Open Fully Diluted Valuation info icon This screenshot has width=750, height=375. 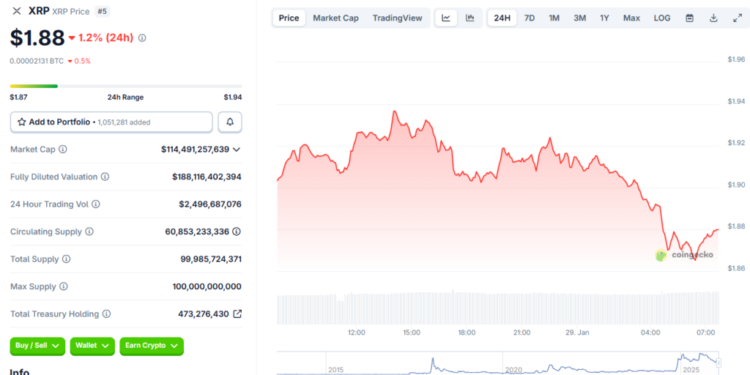[x=105, y=177]
